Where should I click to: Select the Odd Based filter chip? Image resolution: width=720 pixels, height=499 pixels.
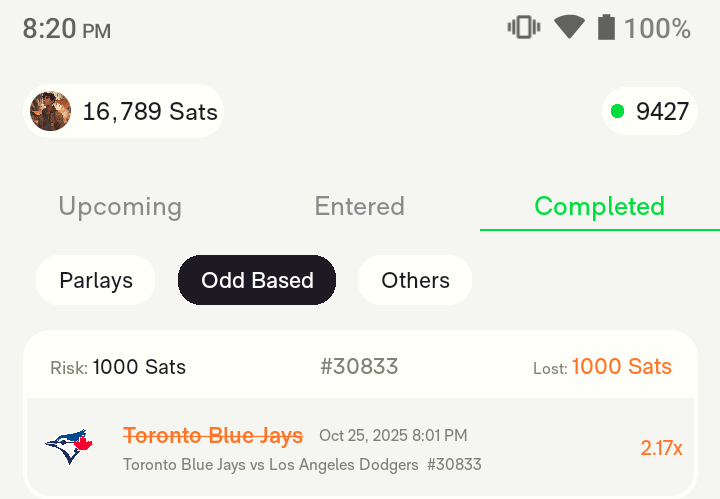tap(257, 280)
